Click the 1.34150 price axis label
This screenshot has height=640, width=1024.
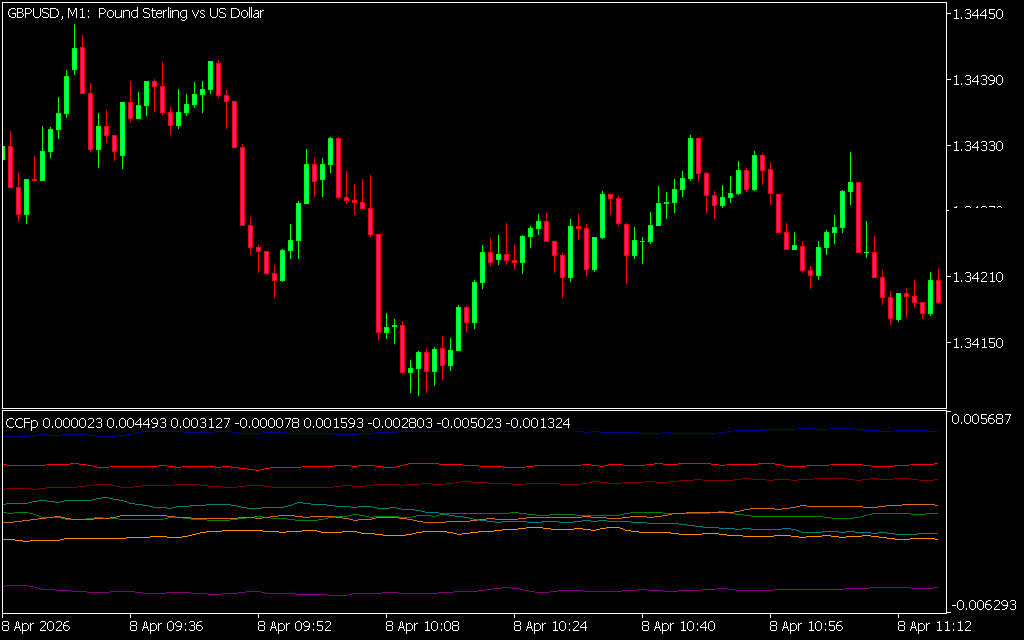(x=982, y=343)
